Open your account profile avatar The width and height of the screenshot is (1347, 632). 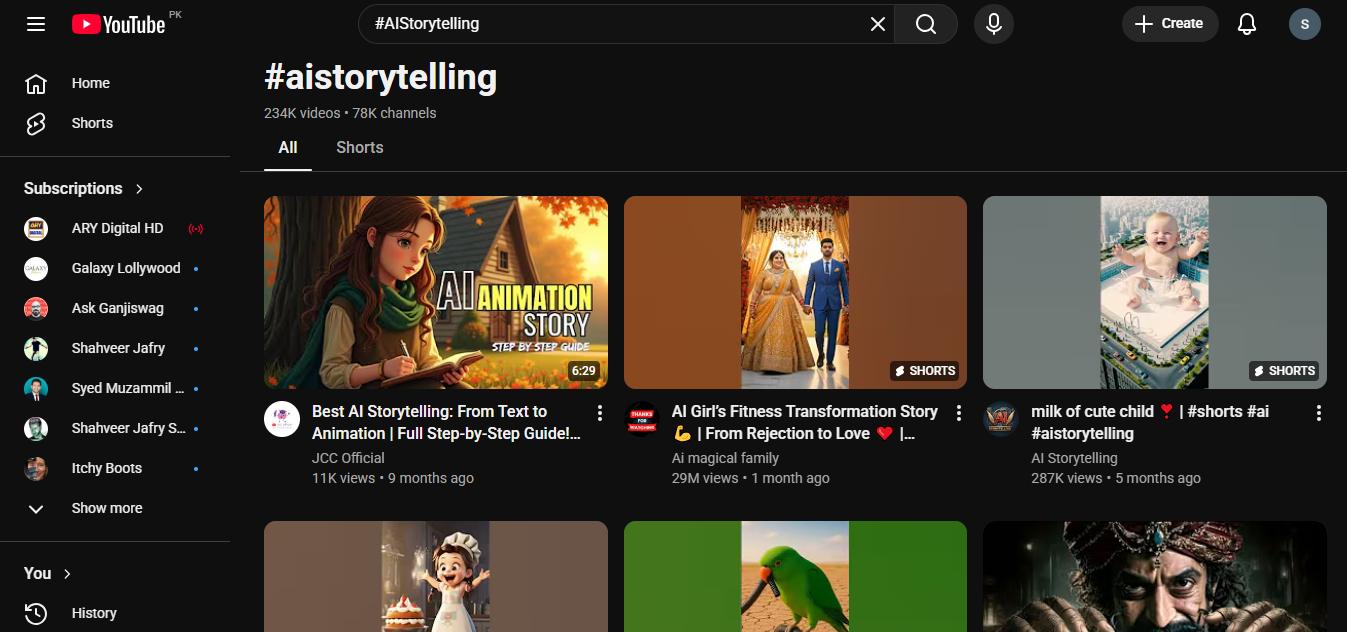coord(1305,23)
